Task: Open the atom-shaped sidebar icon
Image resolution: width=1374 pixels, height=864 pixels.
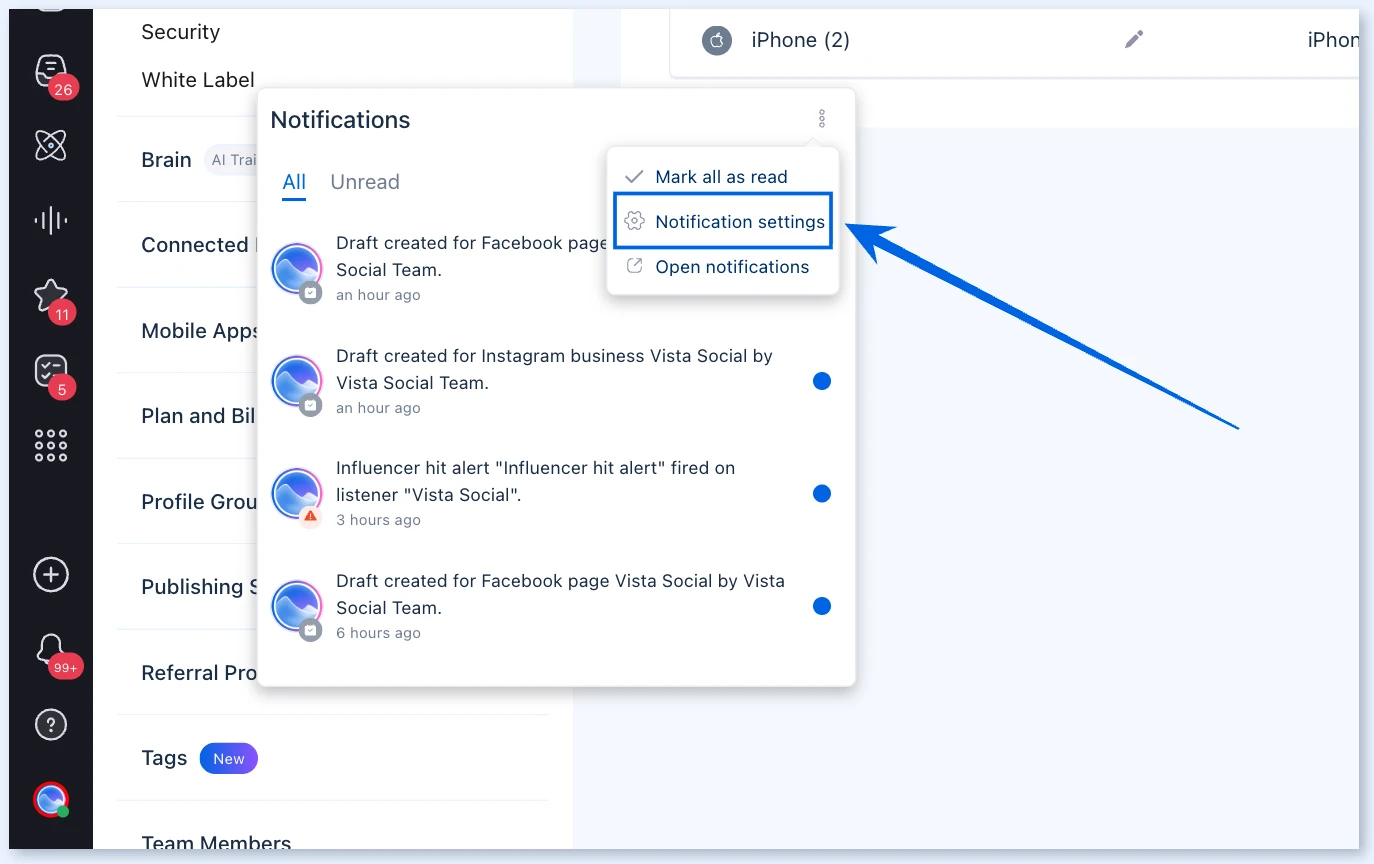Action: pos(51,146)
